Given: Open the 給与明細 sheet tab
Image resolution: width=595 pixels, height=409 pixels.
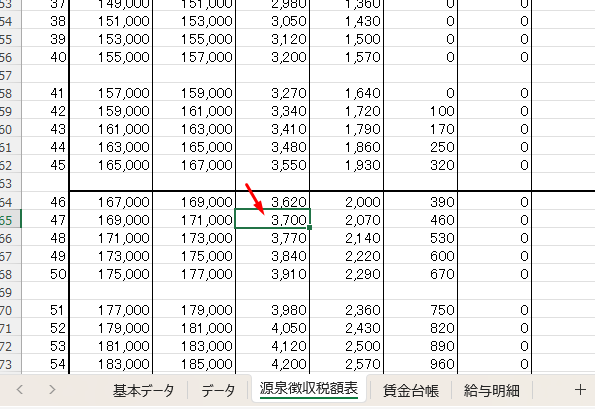Looking at the screenshot, I should [491, 390].
